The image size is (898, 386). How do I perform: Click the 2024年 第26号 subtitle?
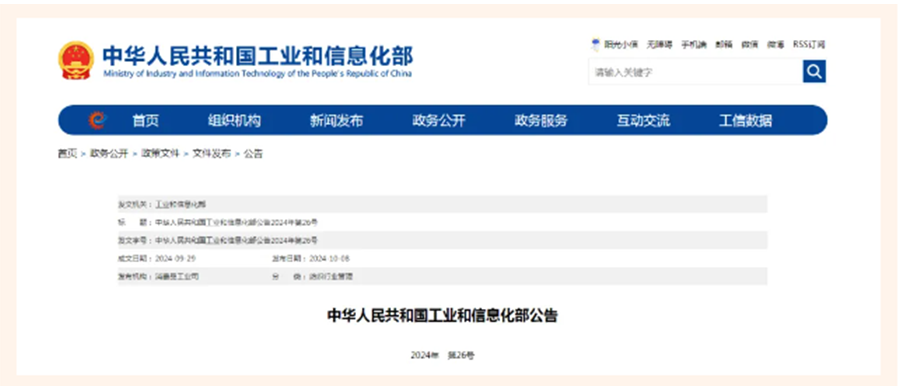[442, 355]
